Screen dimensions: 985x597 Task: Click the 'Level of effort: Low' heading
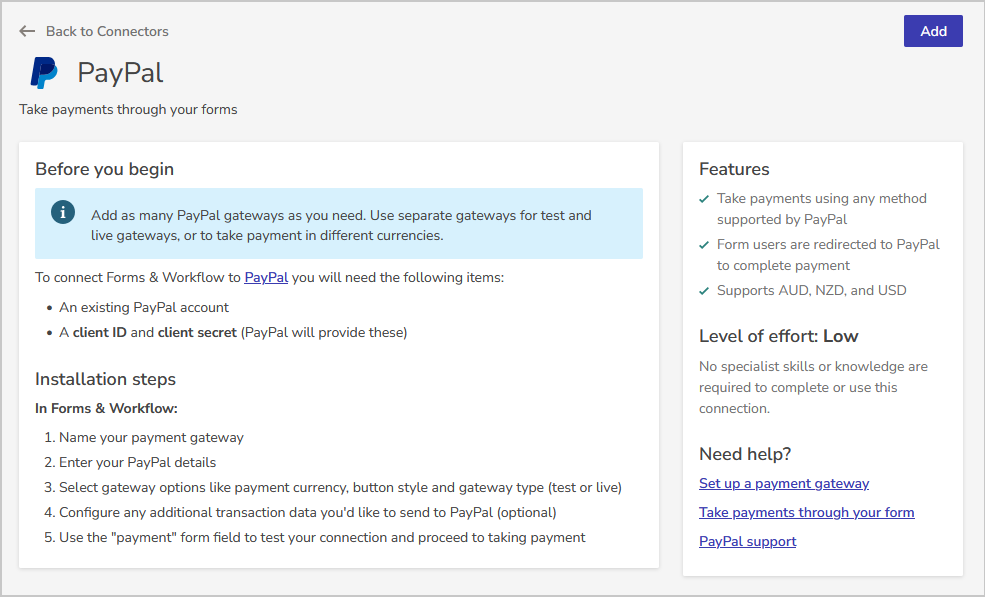(x=778, y=336)
